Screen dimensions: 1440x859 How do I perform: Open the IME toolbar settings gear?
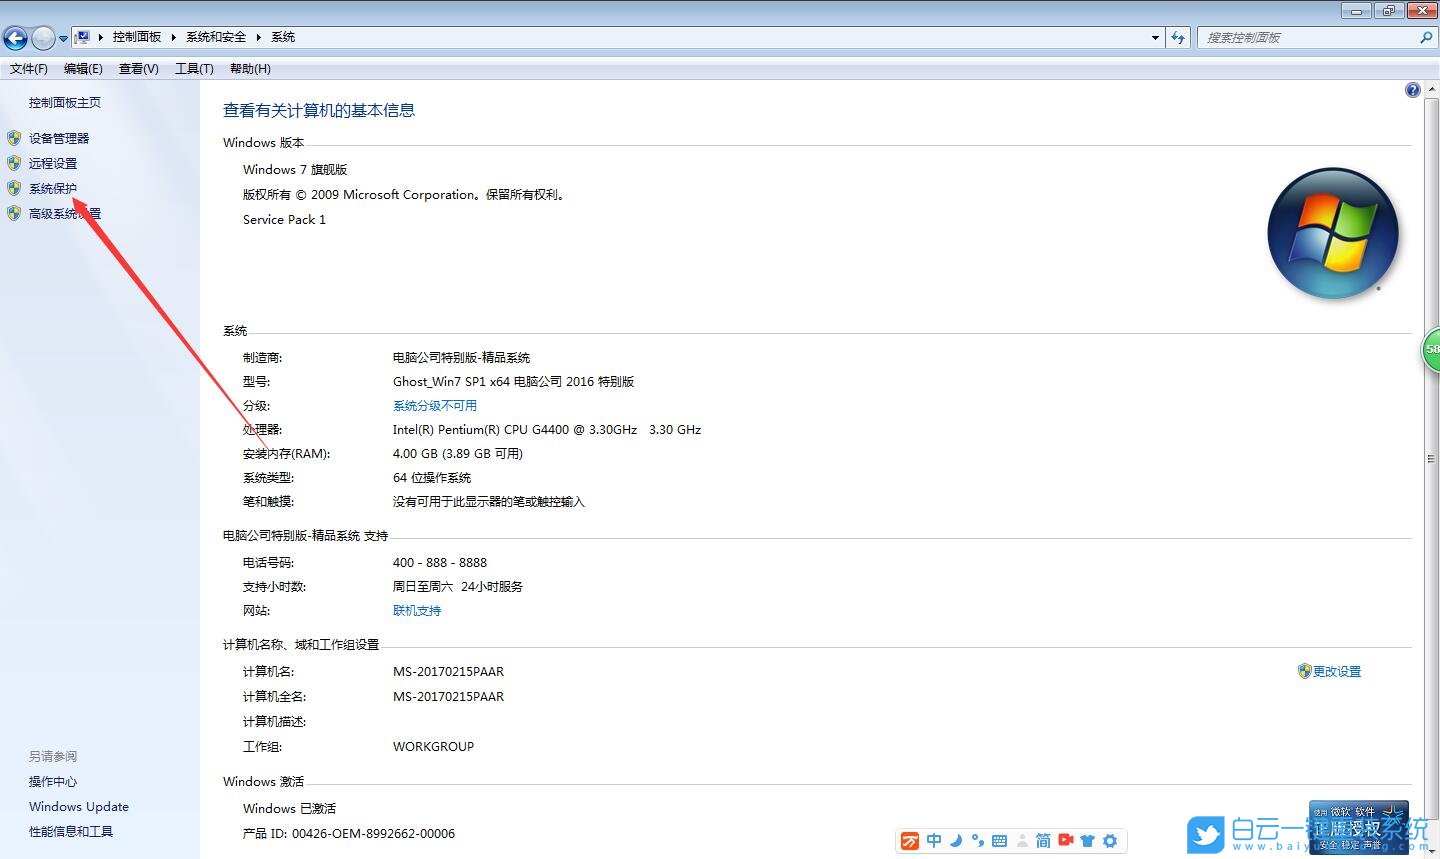tap(1109, 841)
